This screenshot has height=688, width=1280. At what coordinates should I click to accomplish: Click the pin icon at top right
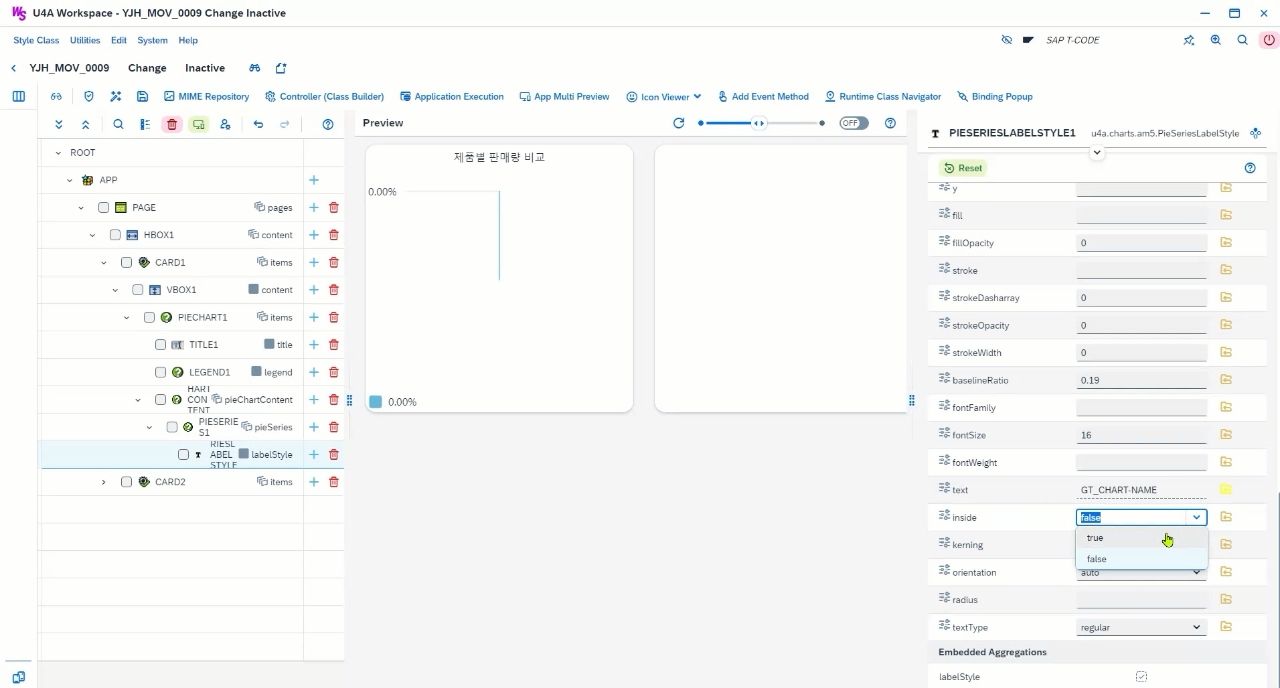pyautogui.click(x=1189, y=40)
